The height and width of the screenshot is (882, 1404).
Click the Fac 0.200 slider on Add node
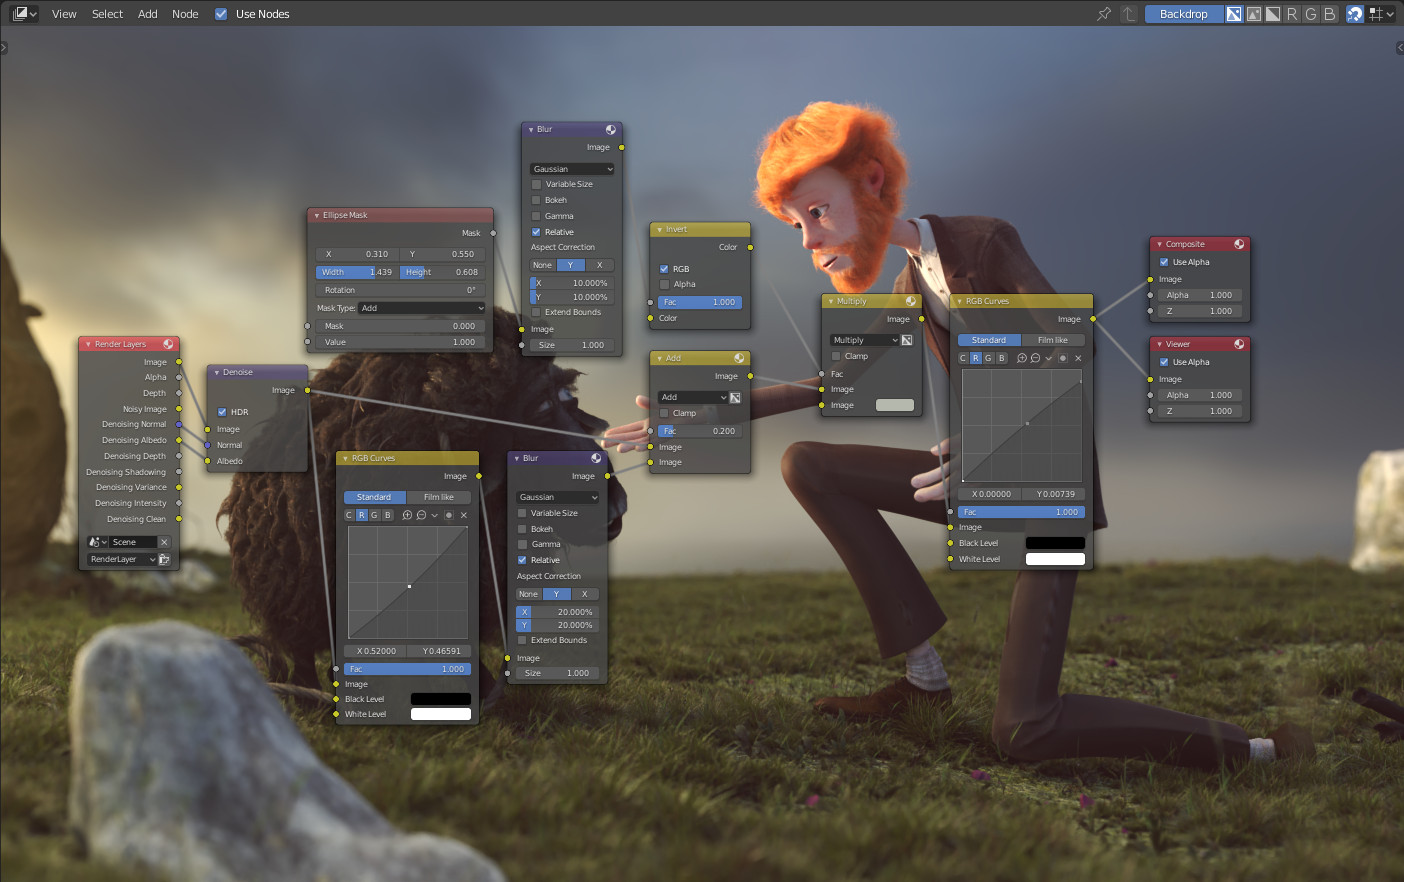pos(698,430)
